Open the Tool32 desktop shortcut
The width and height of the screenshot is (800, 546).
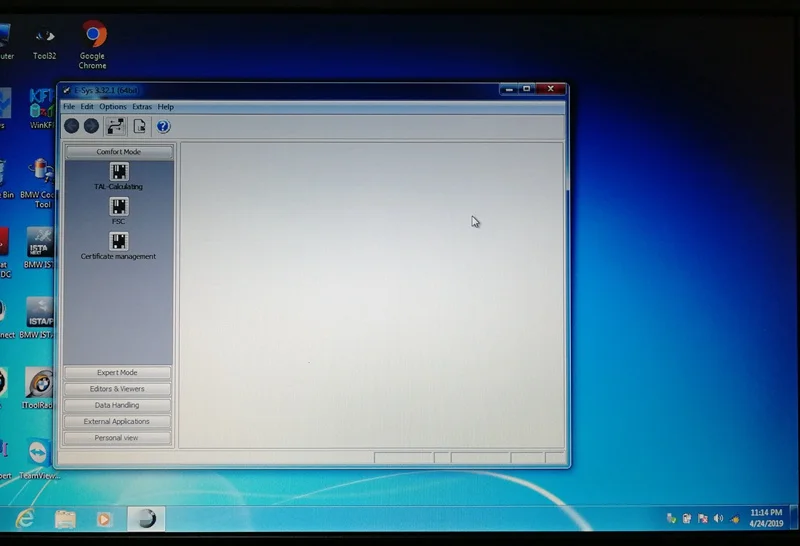point(45,43)
